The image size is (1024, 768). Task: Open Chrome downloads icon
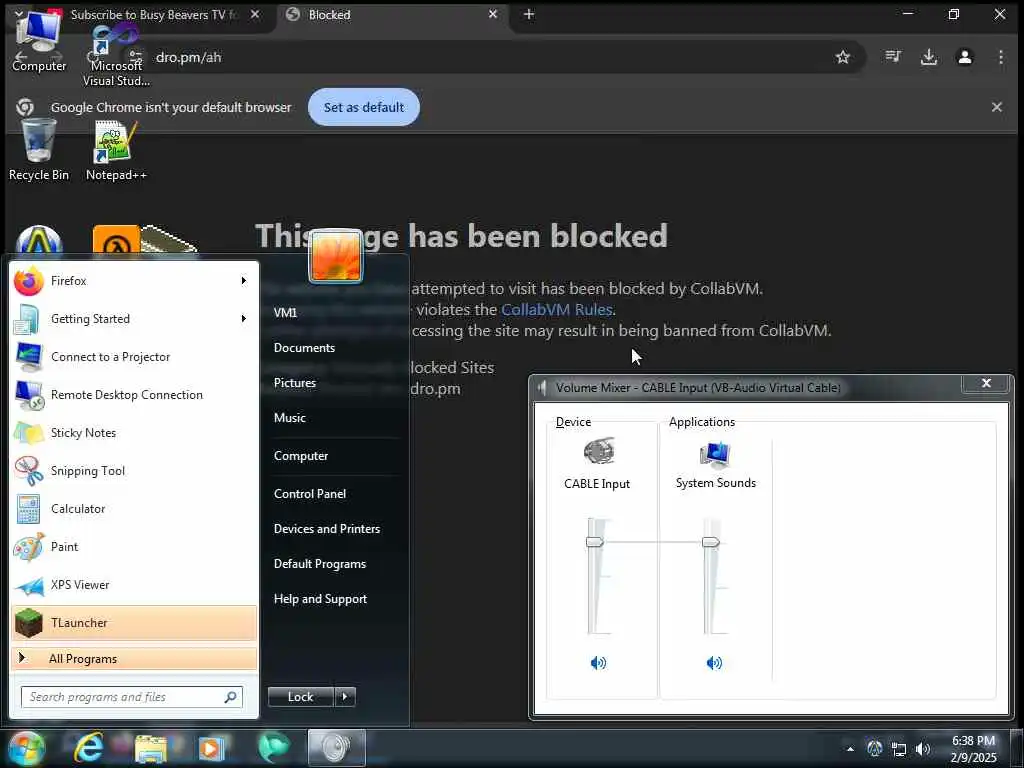pos(929,57)
